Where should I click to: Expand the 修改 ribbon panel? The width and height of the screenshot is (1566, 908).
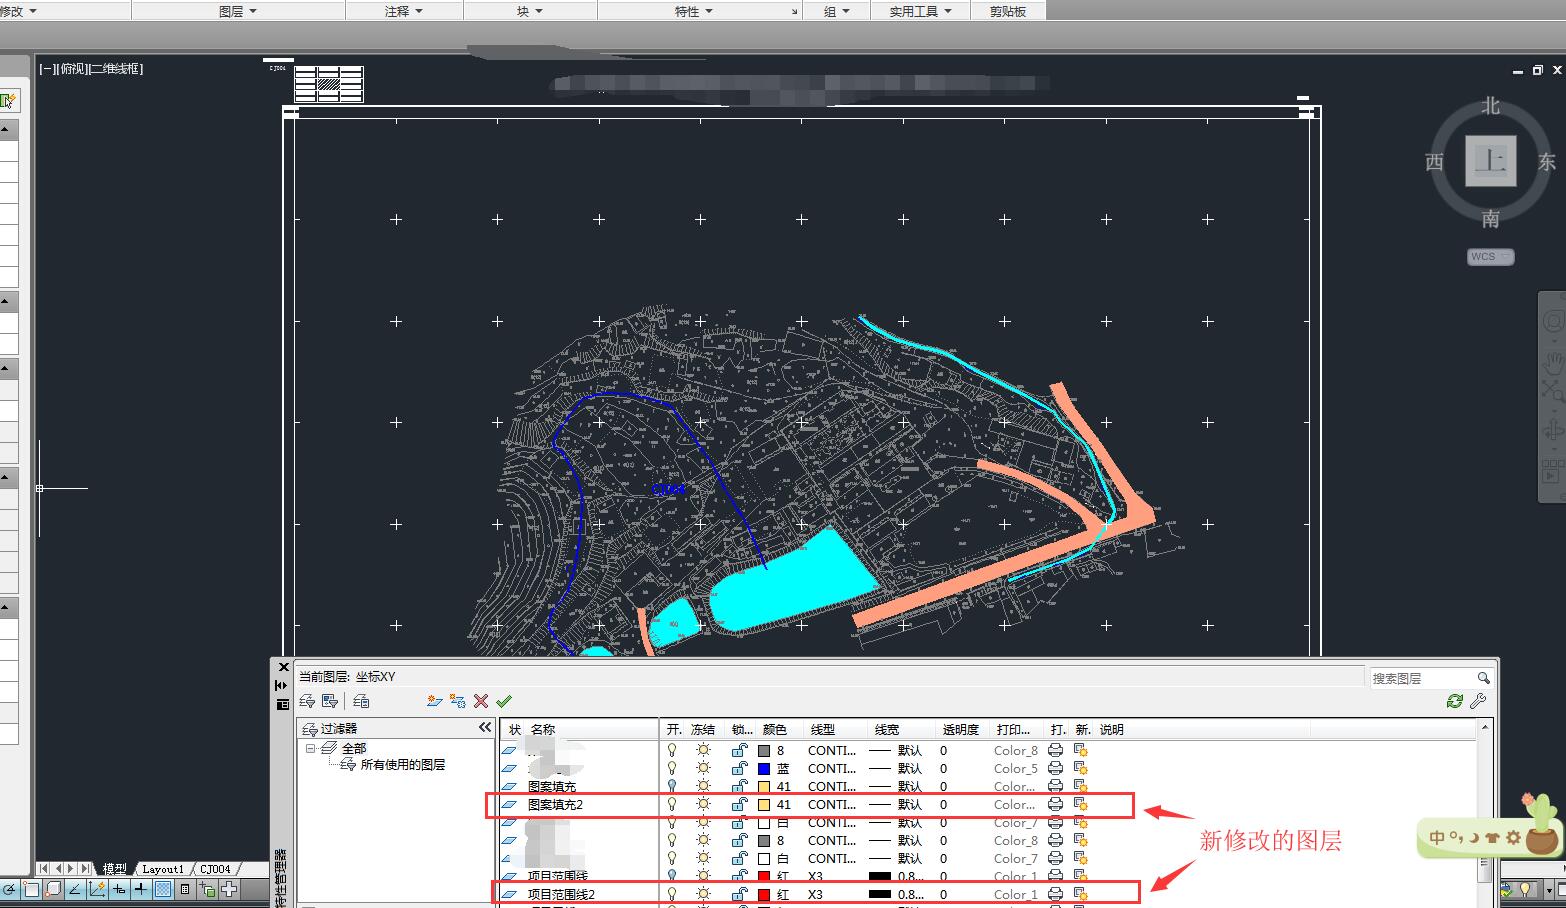click(x=19, y=11)
